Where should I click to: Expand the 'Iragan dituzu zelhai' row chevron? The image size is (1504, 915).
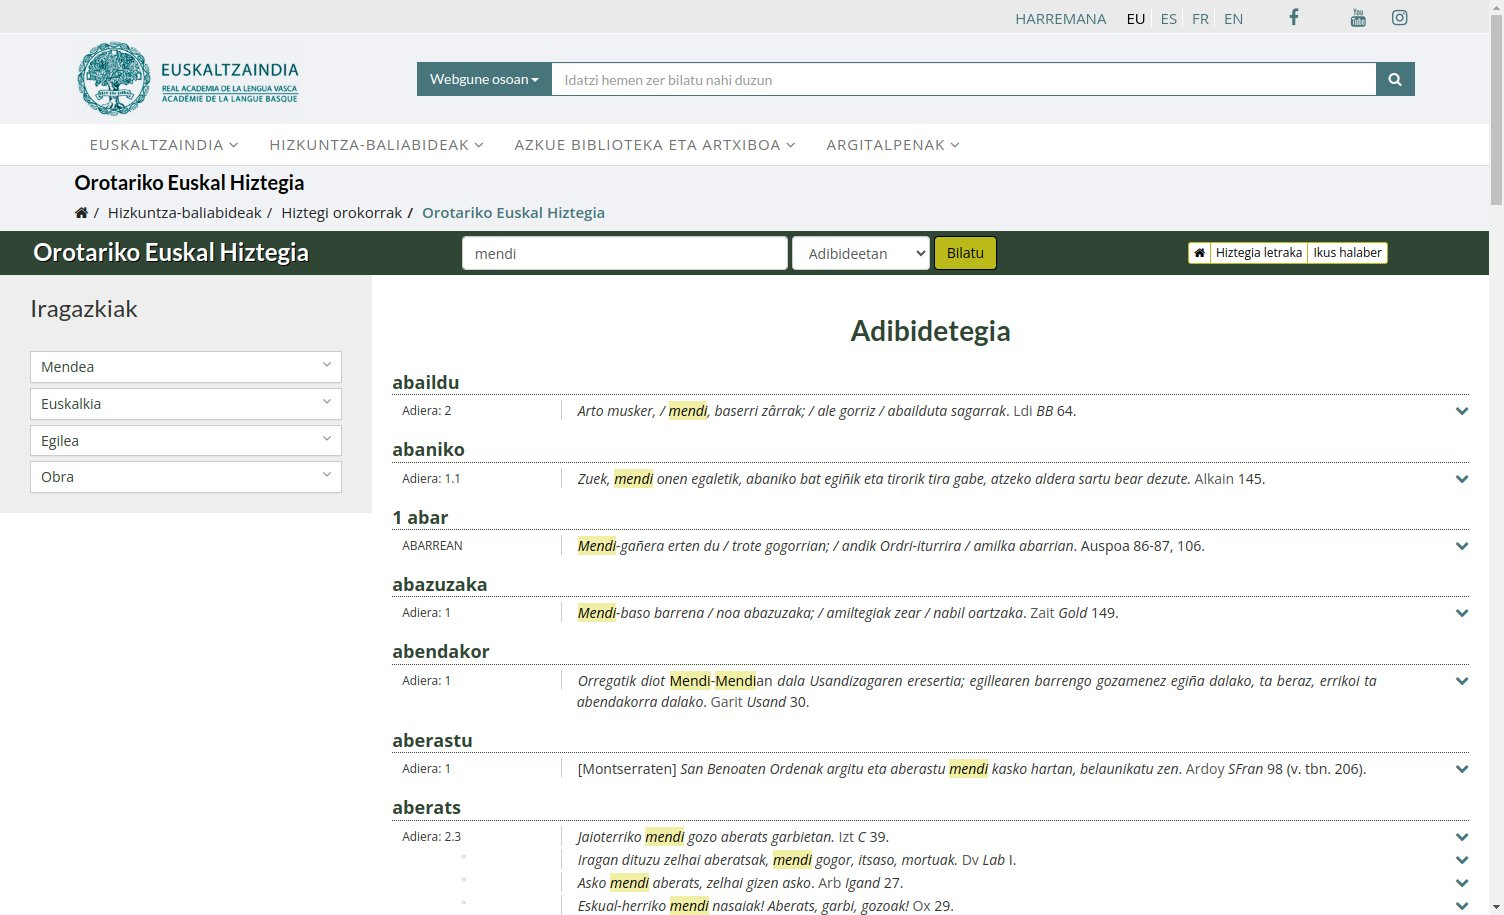coord(1462,860)
